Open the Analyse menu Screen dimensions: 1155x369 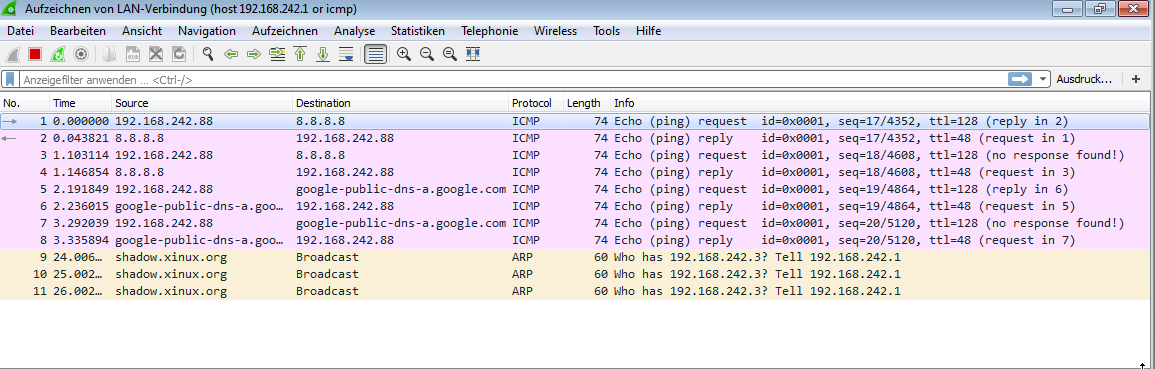click(x=354, y=31)
